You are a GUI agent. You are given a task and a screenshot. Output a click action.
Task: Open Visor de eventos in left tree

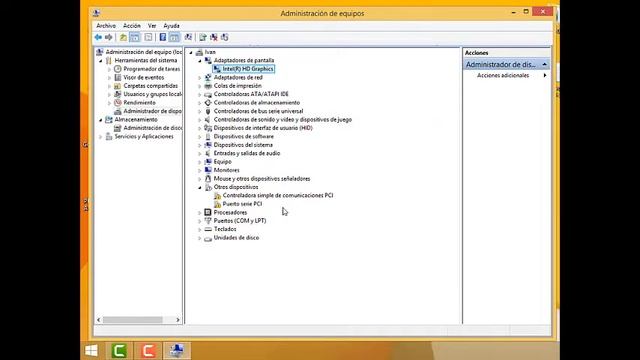pos(144,78)
